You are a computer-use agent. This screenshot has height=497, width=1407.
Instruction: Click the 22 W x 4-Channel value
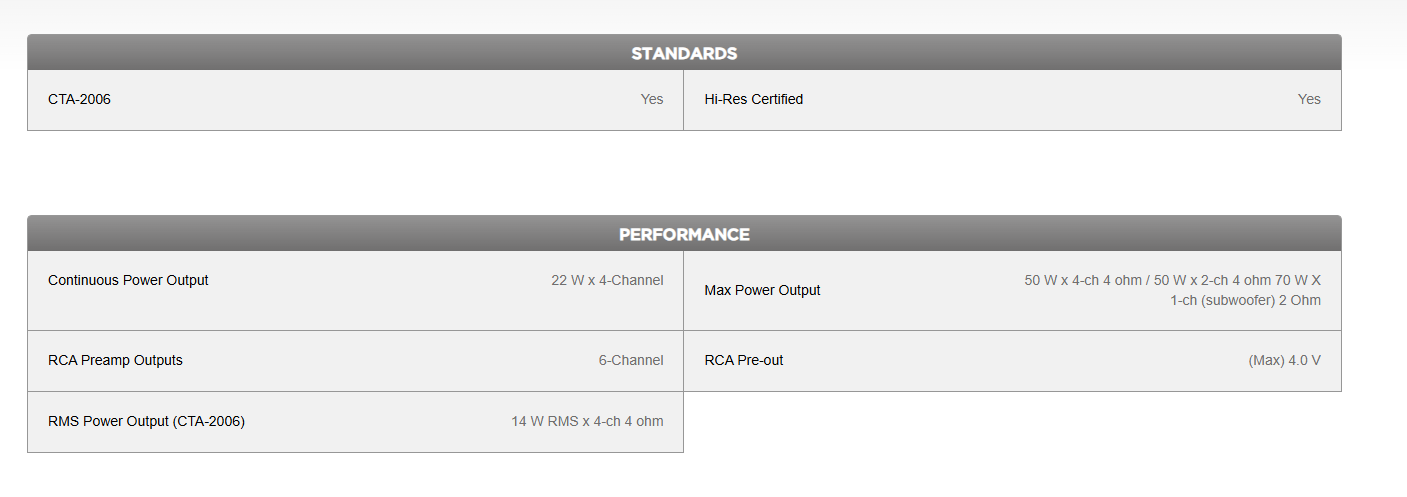point(607,280)
